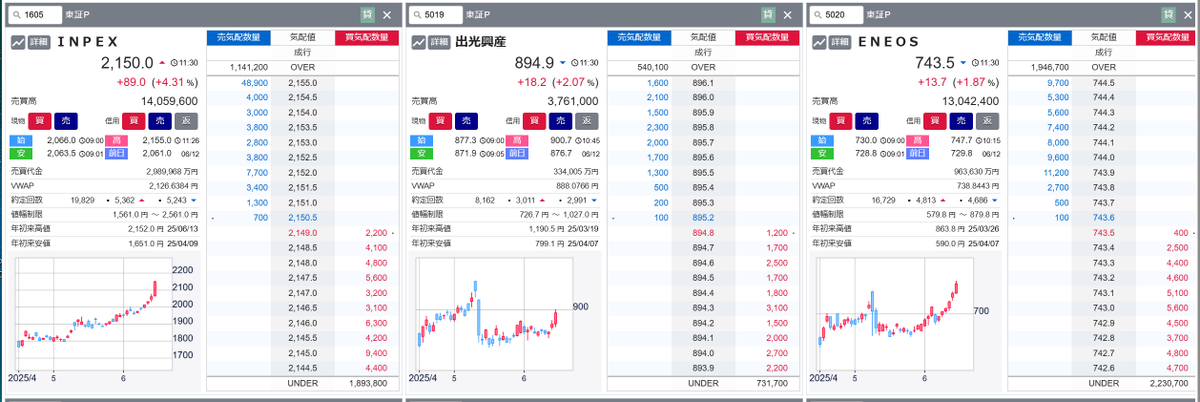This screenshot has width=1200, height=402.
Task: Click INPEX last price 2,150.0
Action: pyautogui.click(x=126, y=62)
